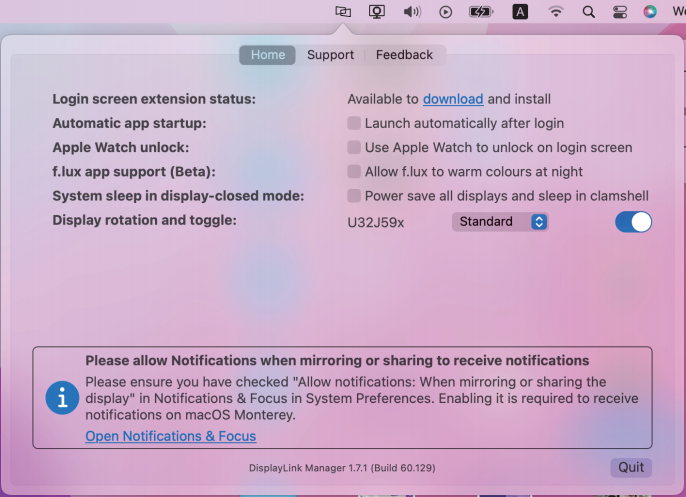
Task: Open the Standard rotation dropdown
Action: tap(500, 222)
